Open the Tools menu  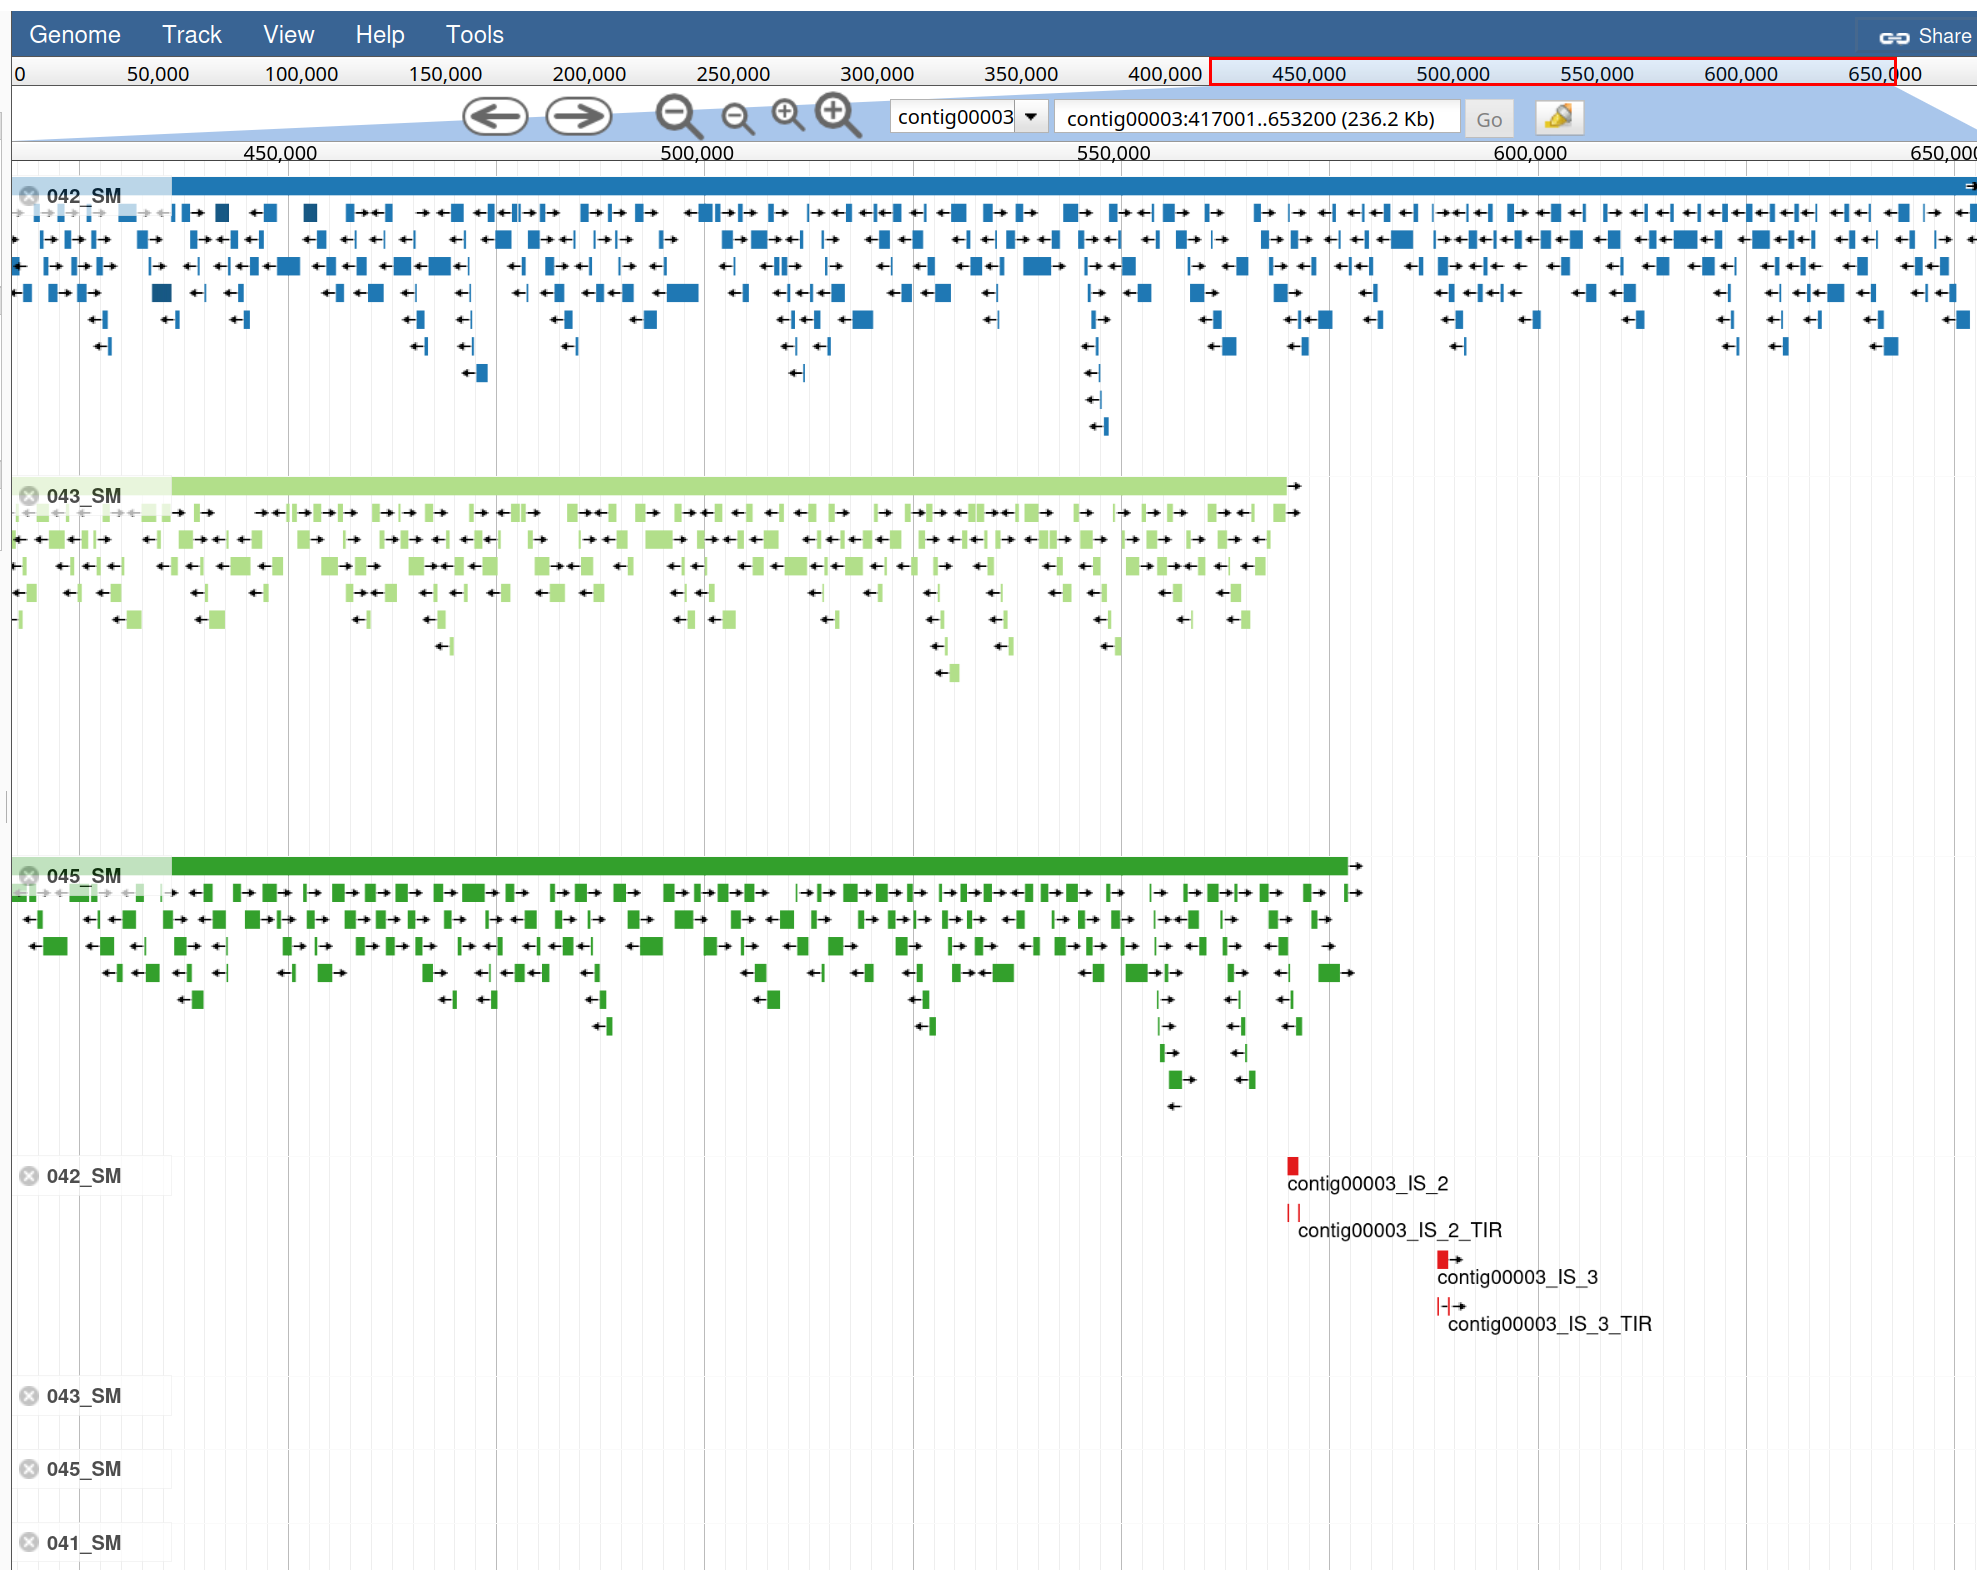coord(474,35)
